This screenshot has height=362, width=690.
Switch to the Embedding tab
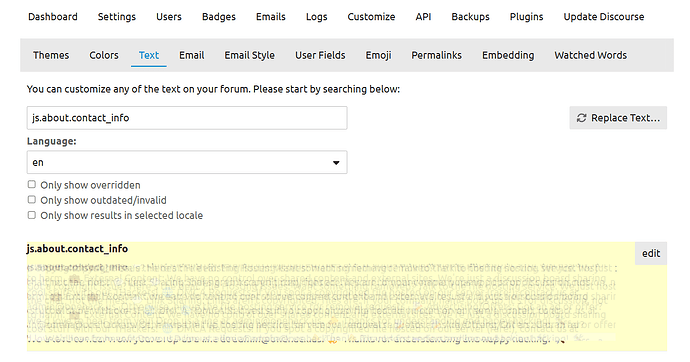pyautogui.click(x=508, y=55)
